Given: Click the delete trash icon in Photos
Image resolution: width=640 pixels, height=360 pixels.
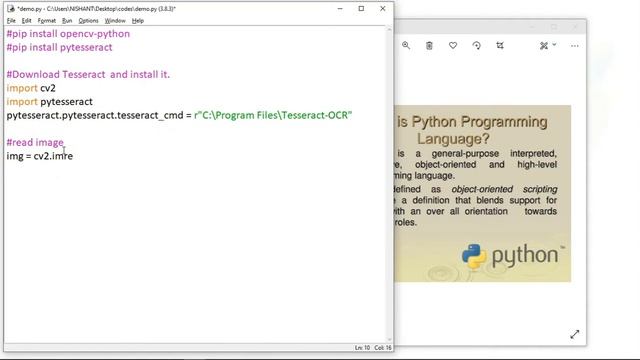Looking at the screenshot, I should pos(429,45).
